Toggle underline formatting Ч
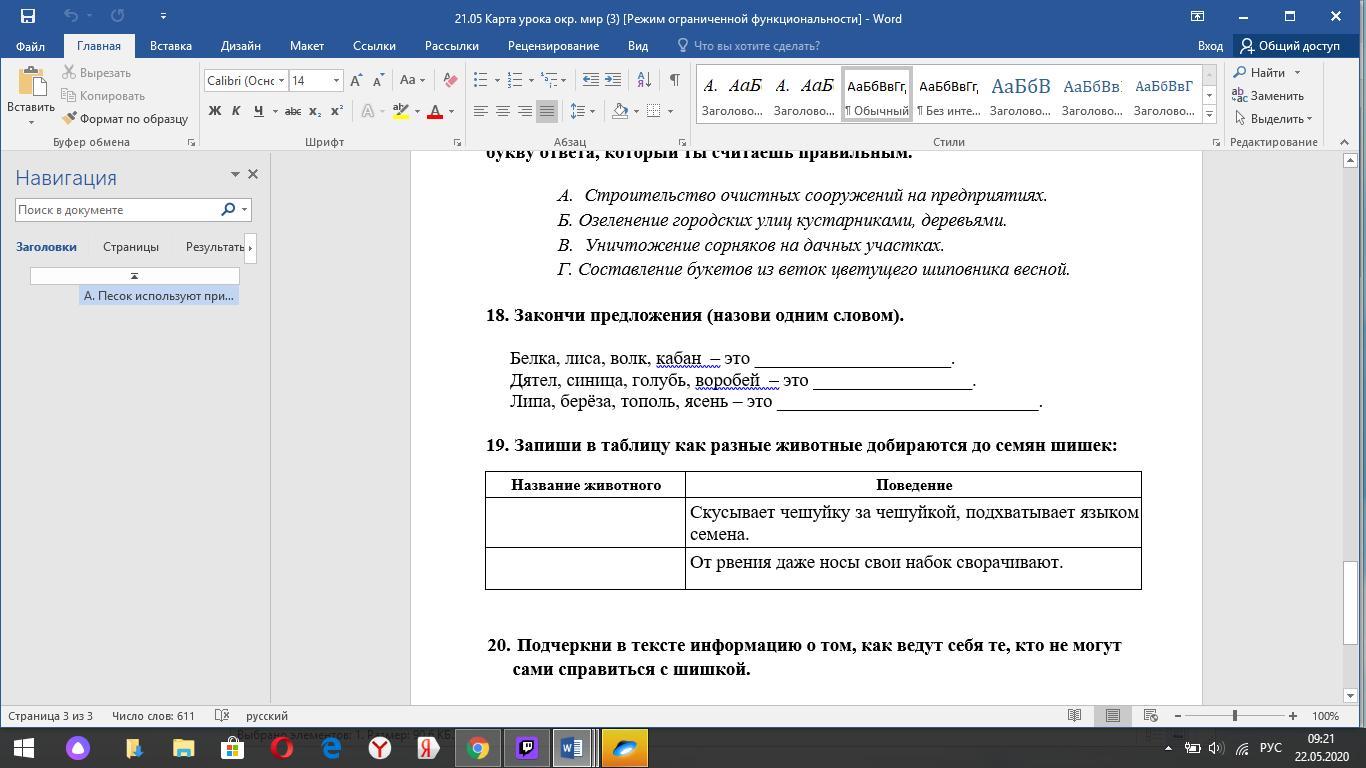This screenshot has height=768, width=1366. 258,111
